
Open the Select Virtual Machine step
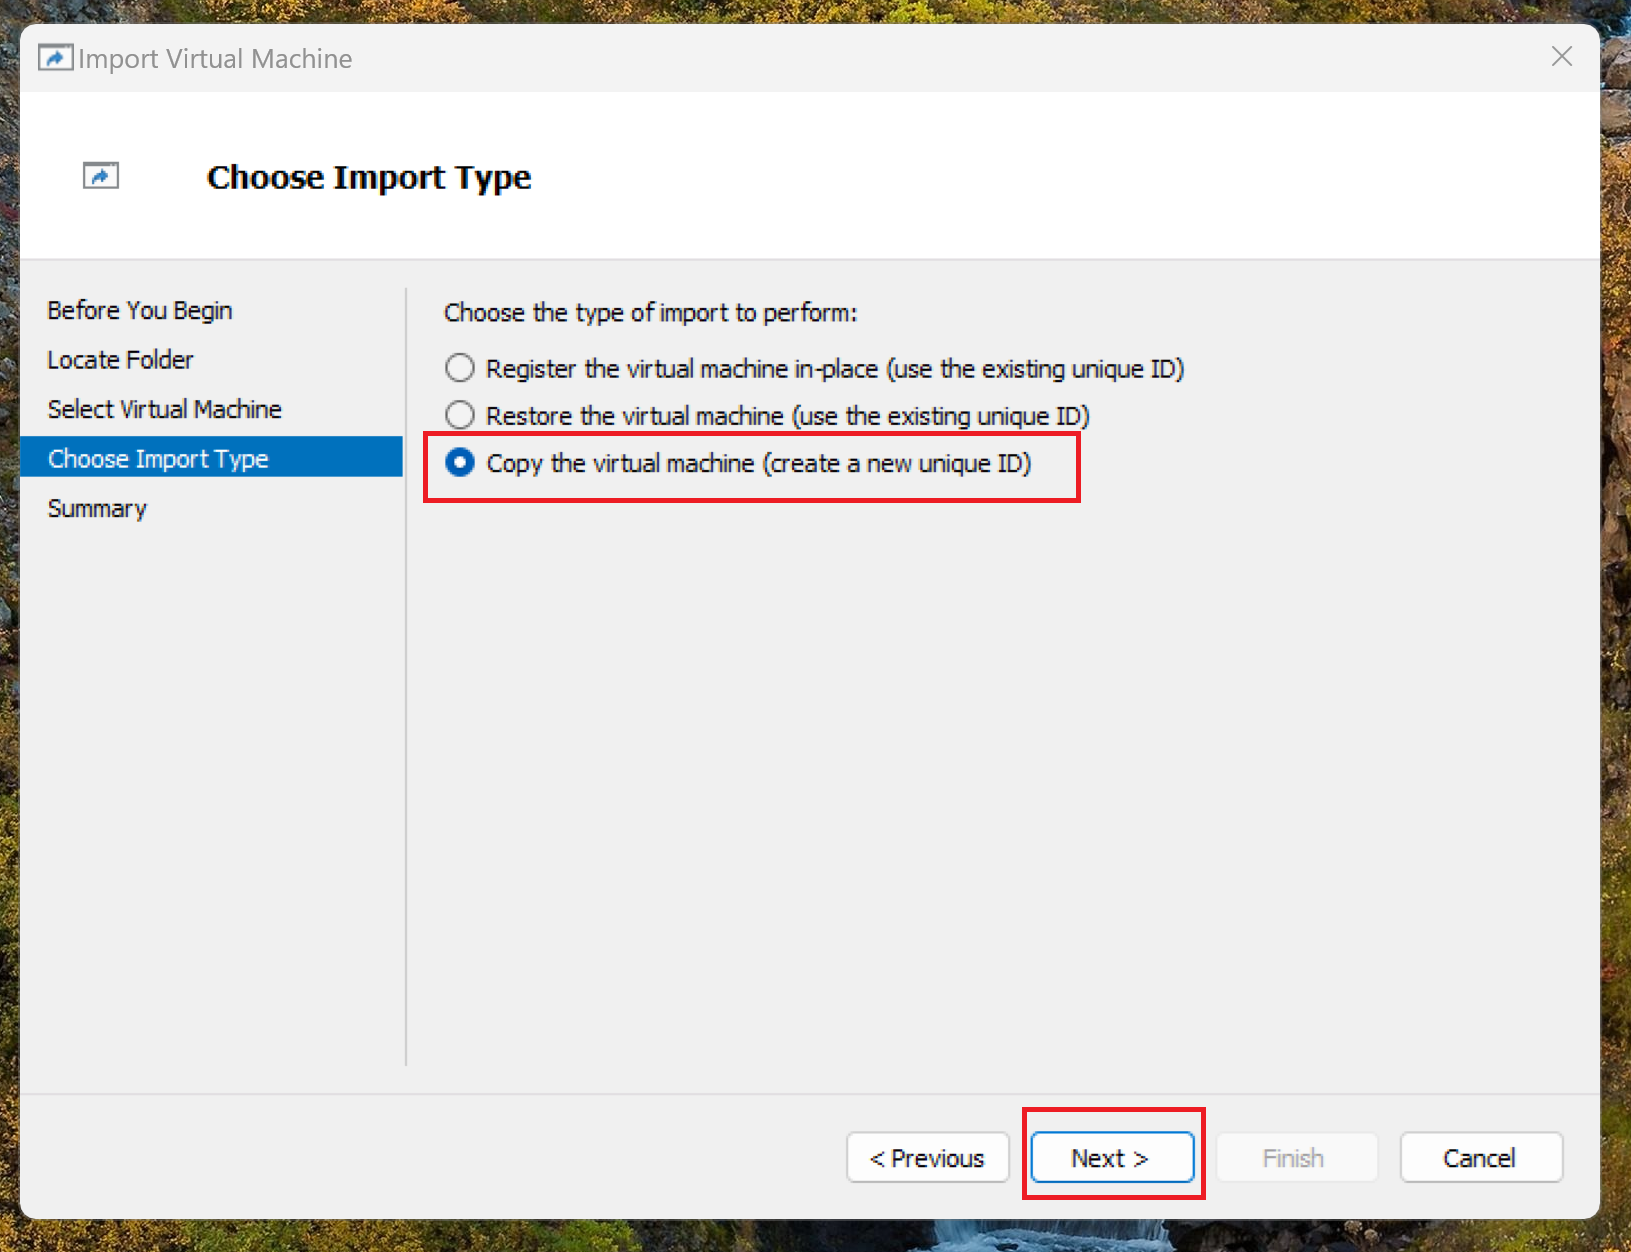pos(165,409)
